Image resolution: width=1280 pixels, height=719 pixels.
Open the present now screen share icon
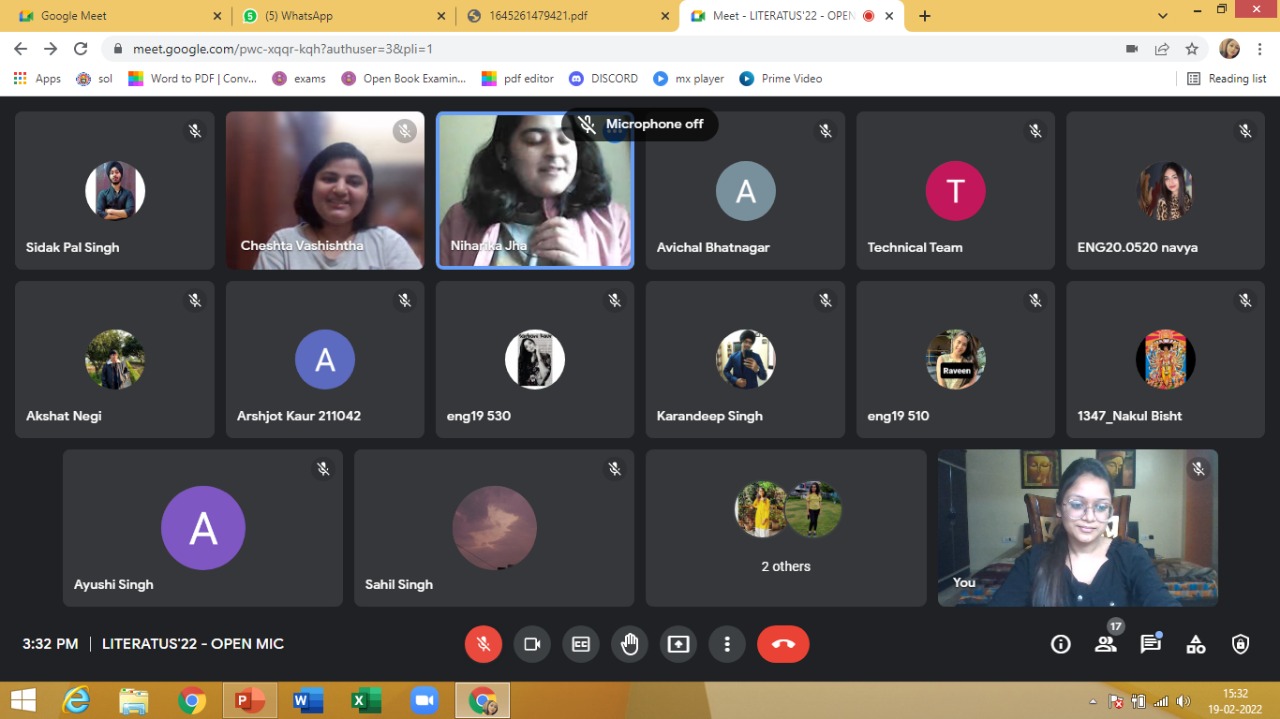pyautogui.click(x=678, y=644)
